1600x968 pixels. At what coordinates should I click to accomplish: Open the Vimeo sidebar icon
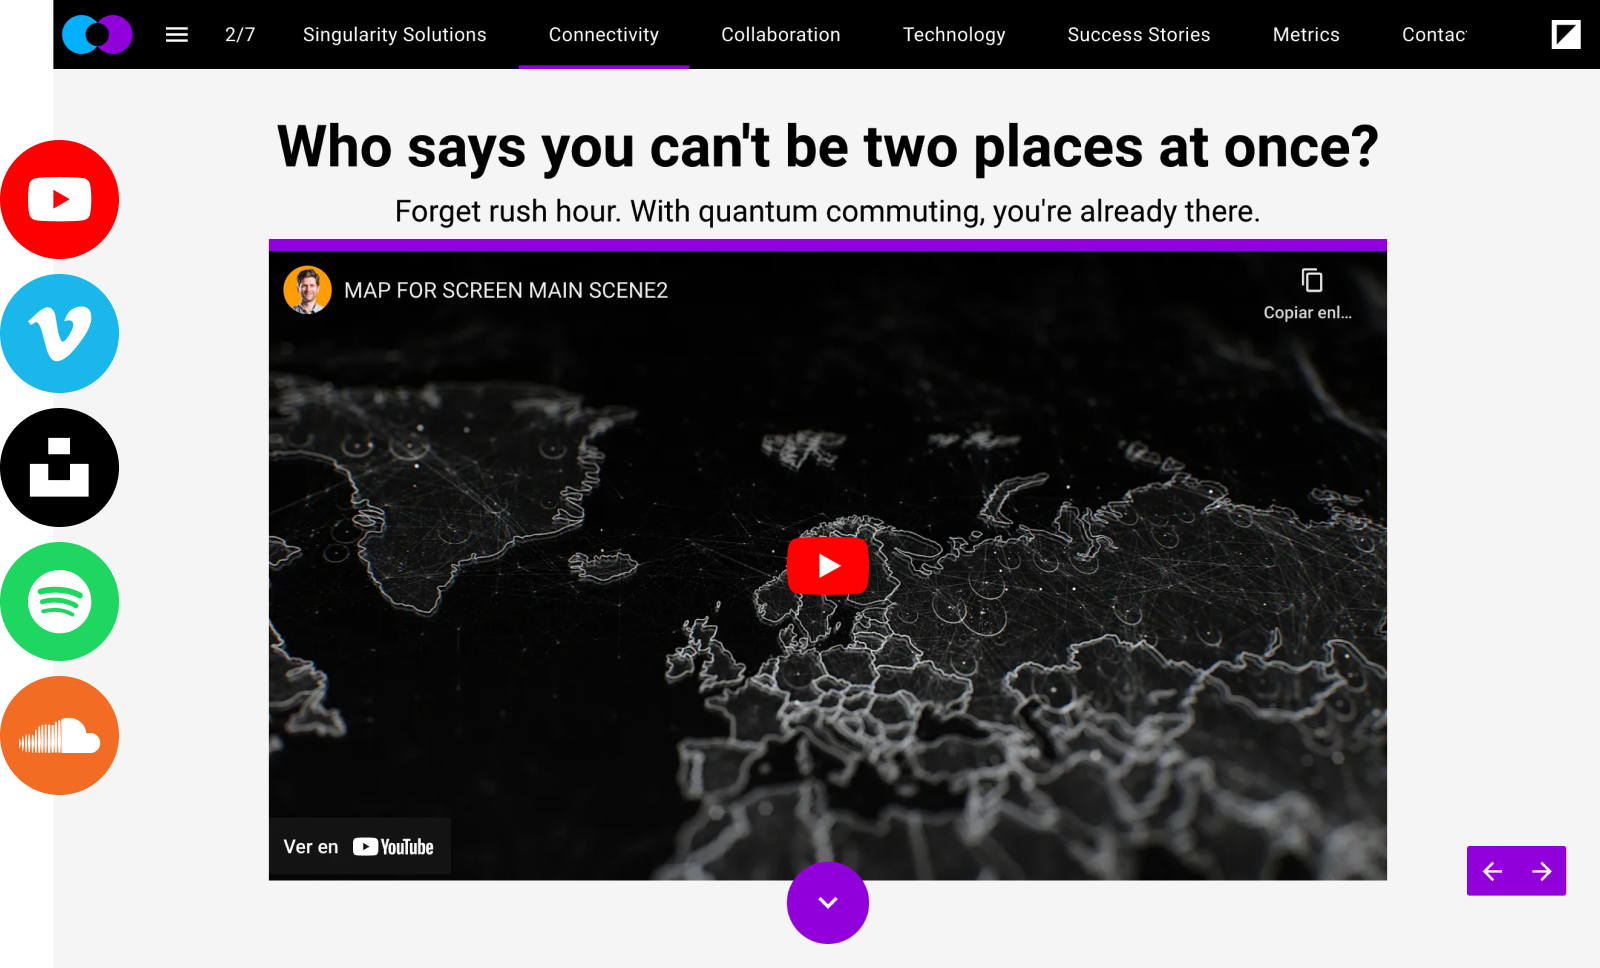[x=60, y=334]
